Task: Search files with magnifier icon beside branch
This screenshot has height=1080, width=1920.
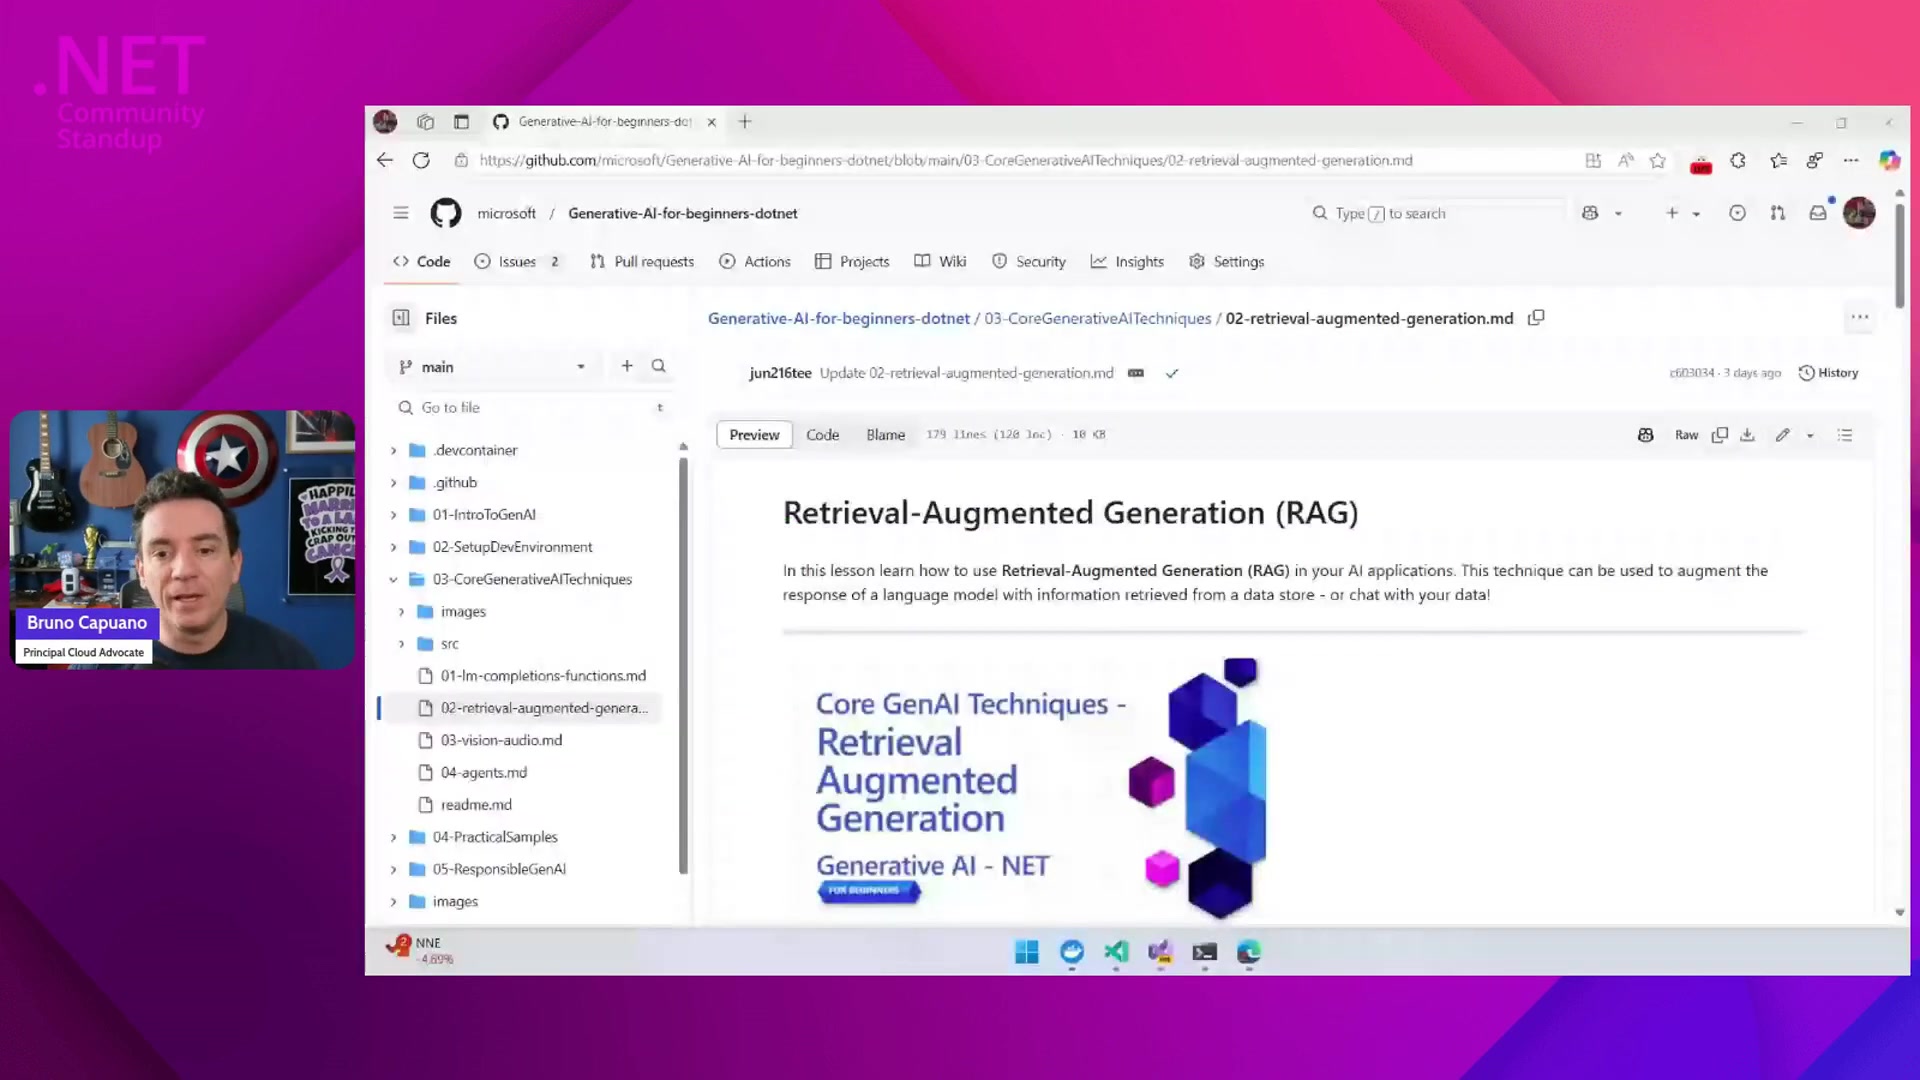Action: [658, 366]
